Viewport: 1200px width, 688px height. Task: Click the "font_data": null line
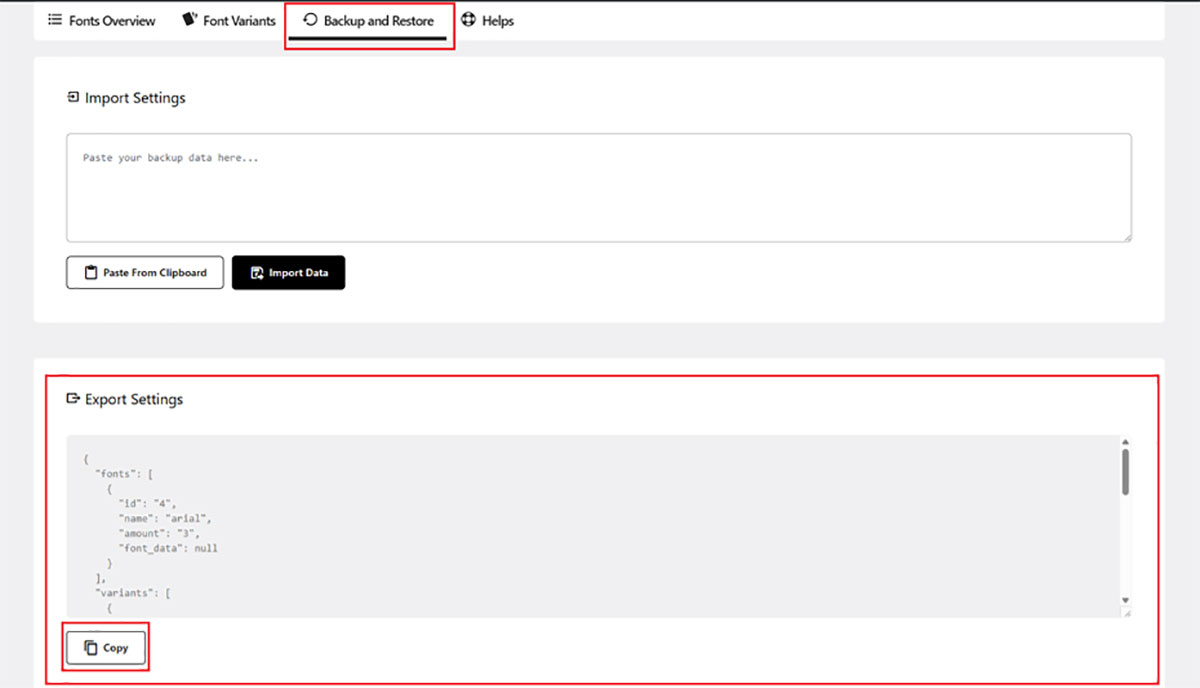click(x=168, y=548)
